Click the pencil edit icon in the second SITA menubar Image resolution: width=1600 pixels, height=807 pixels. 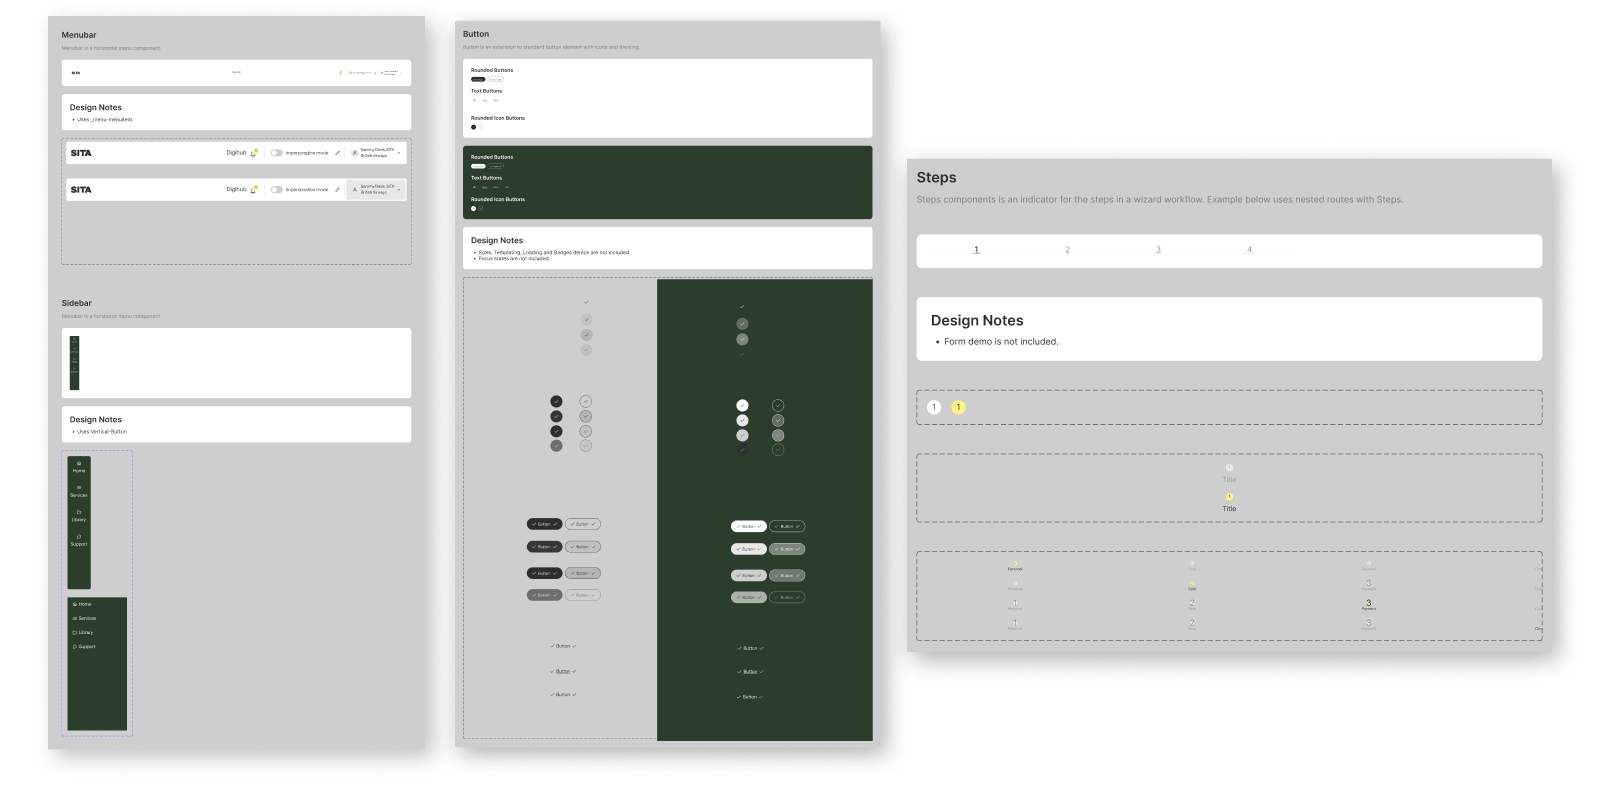click(338, 189)
